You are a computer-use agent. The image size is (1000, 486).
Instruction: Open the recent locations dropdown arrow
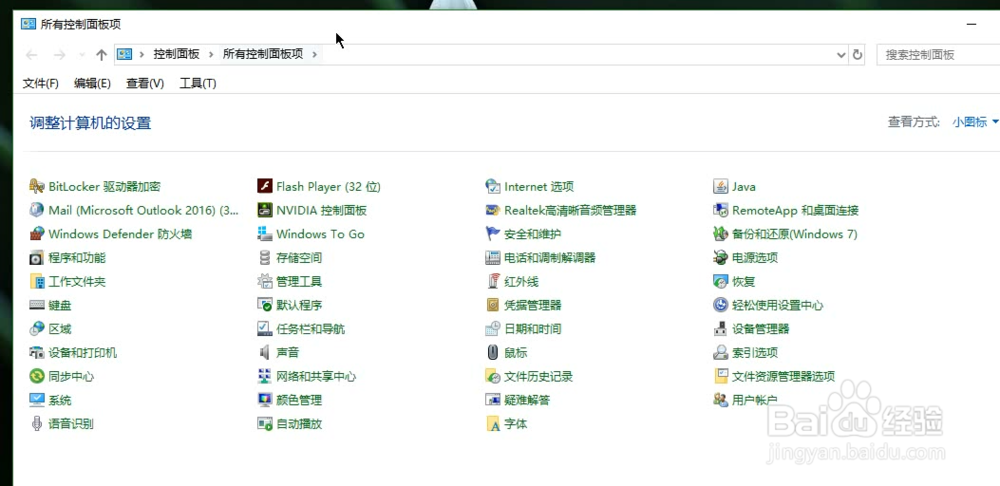click(82, 55)
